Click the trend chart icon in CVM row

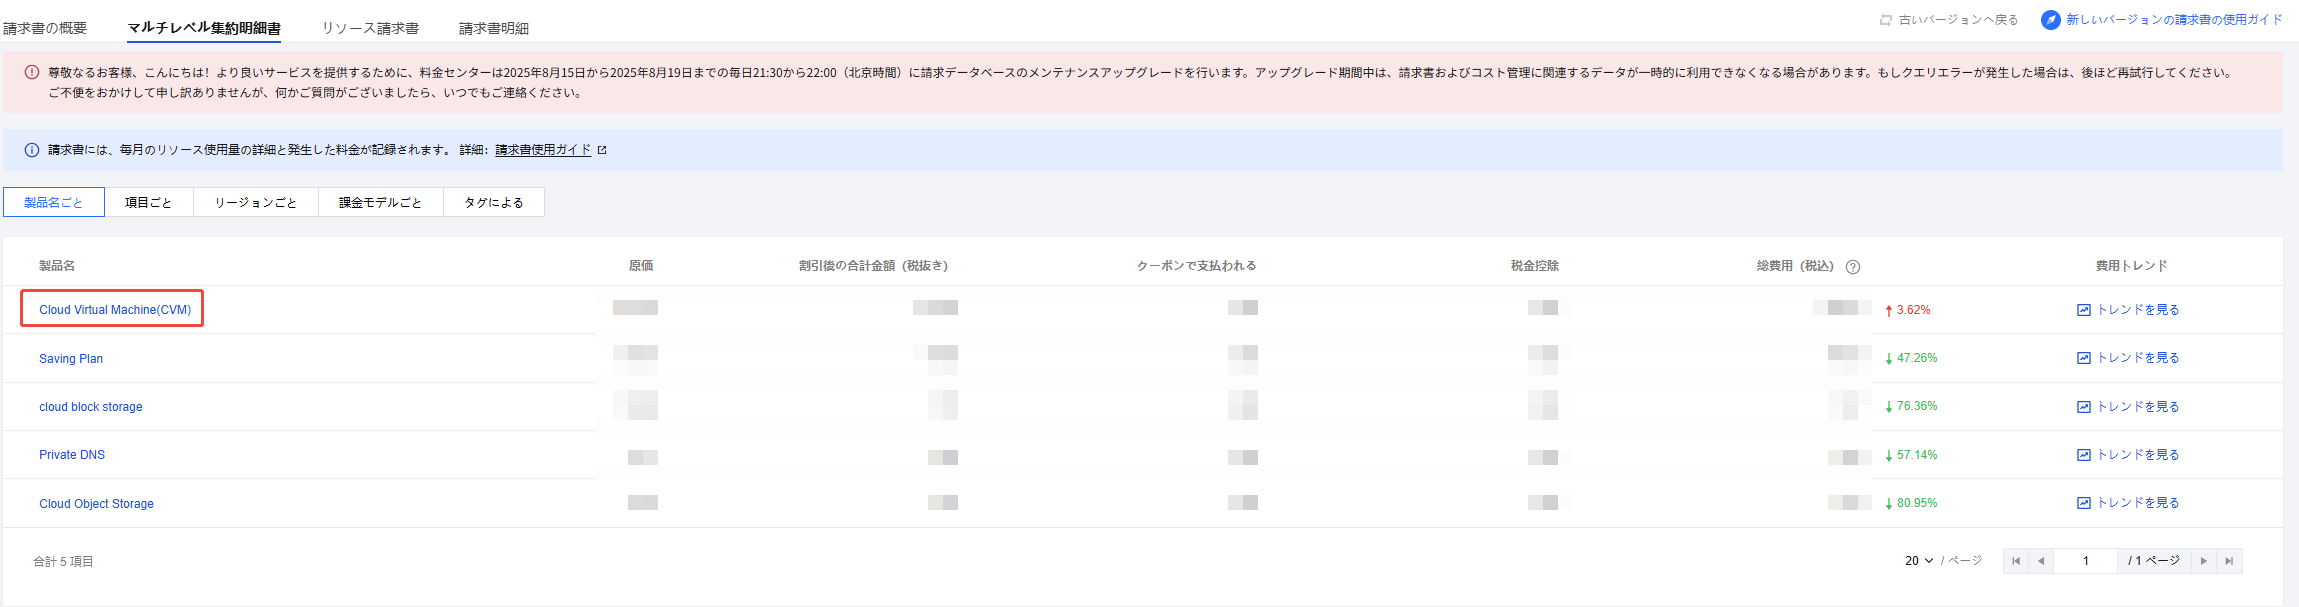pyautogui.click(x=2084, y=310)
